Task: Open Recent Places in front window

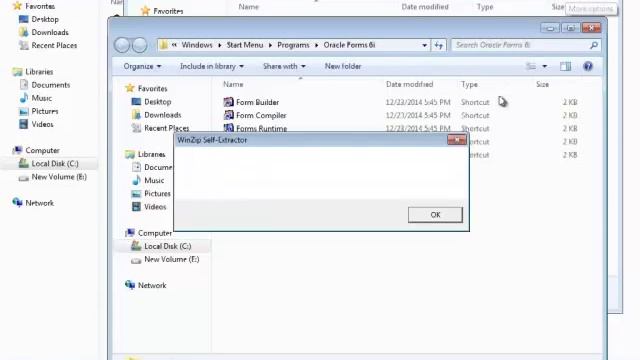Action: tap(160, 128)
